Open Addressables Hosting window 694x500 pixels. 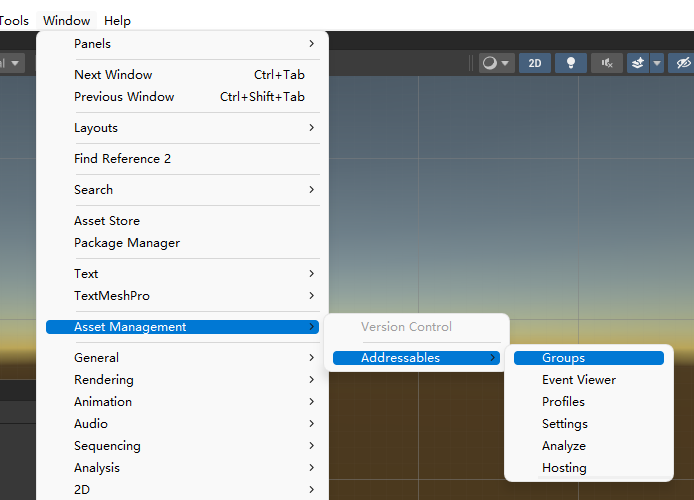pyautogui.click(x=589, y=468)
